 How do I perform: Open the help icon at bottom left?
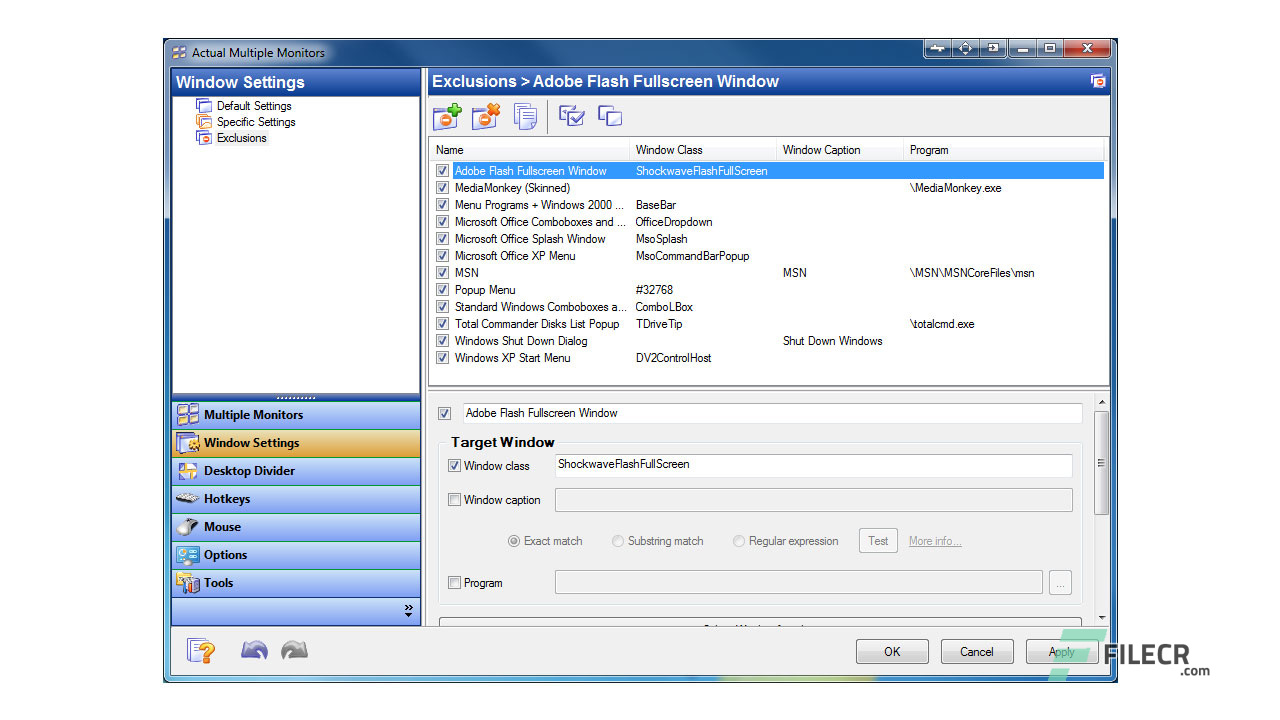click(x=202, y=651)
